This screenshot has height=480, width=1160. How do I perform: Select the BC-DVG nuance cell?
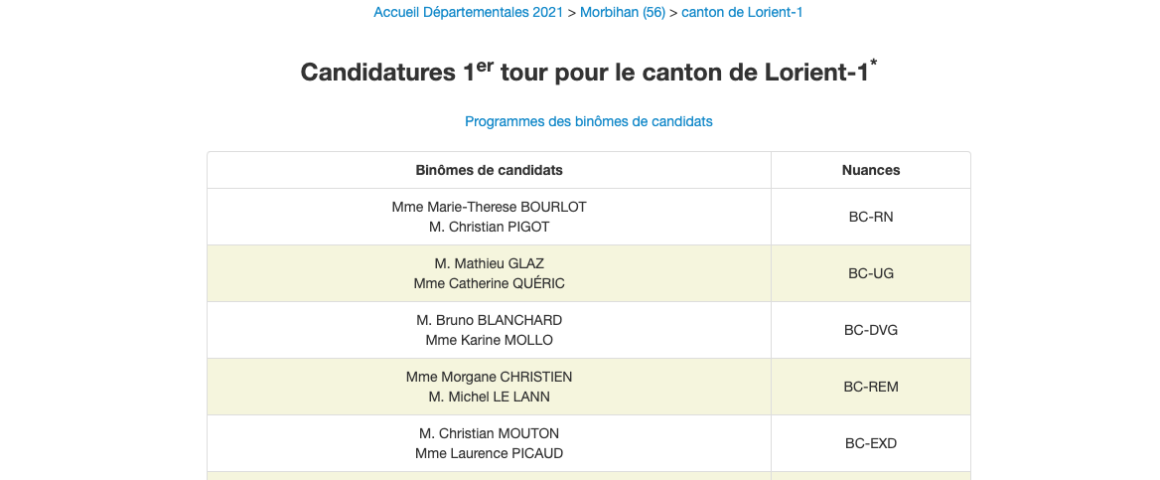coord(870,330)
